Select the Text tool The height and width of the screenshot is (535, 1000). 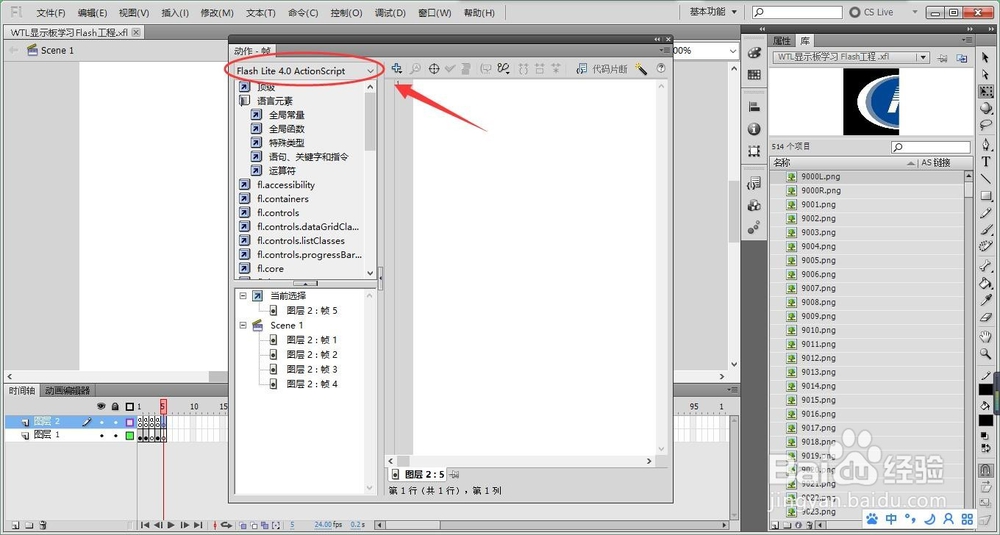(986, 162)
